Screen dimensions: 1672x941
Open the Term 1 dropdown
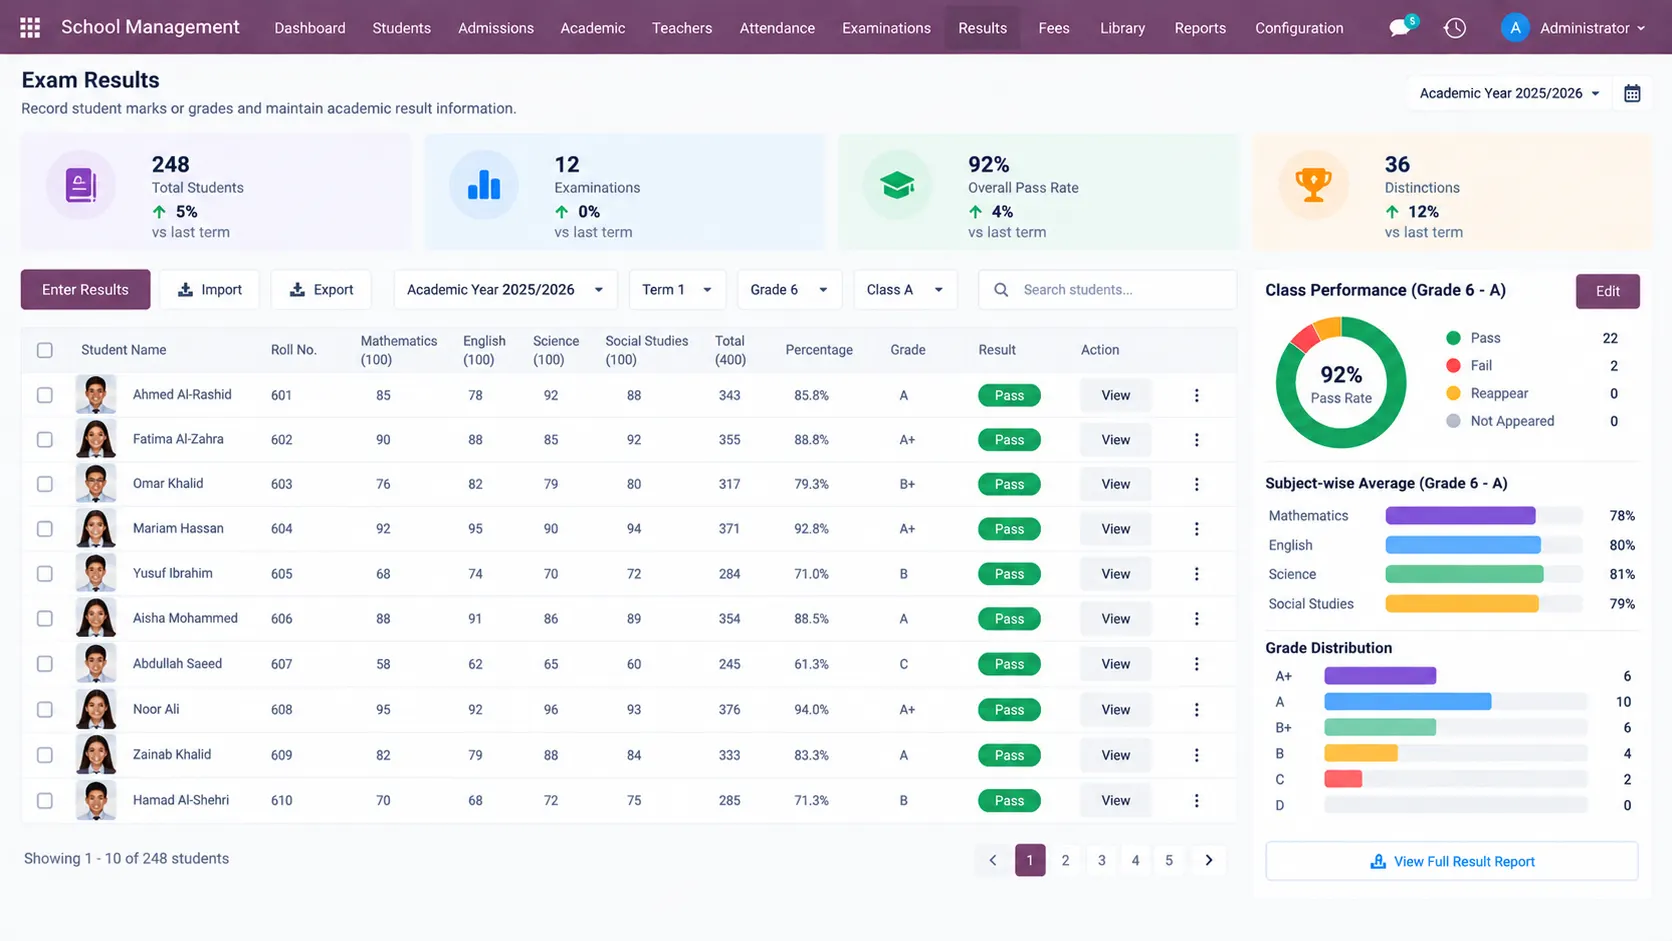point(677,290)
